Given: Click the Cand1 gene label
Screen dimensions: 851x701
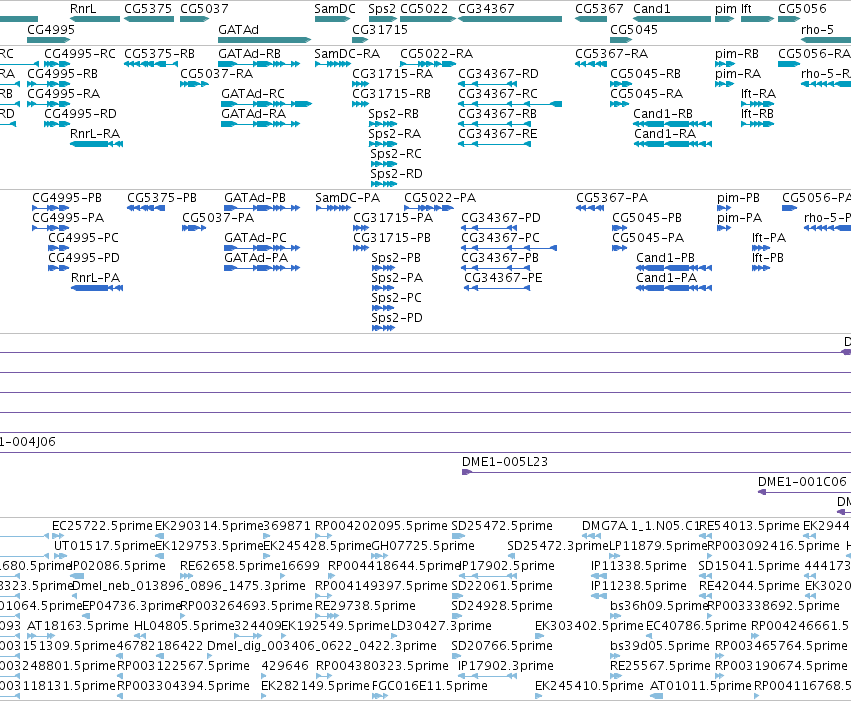Looking at the screenshot, I should [652, 9].
